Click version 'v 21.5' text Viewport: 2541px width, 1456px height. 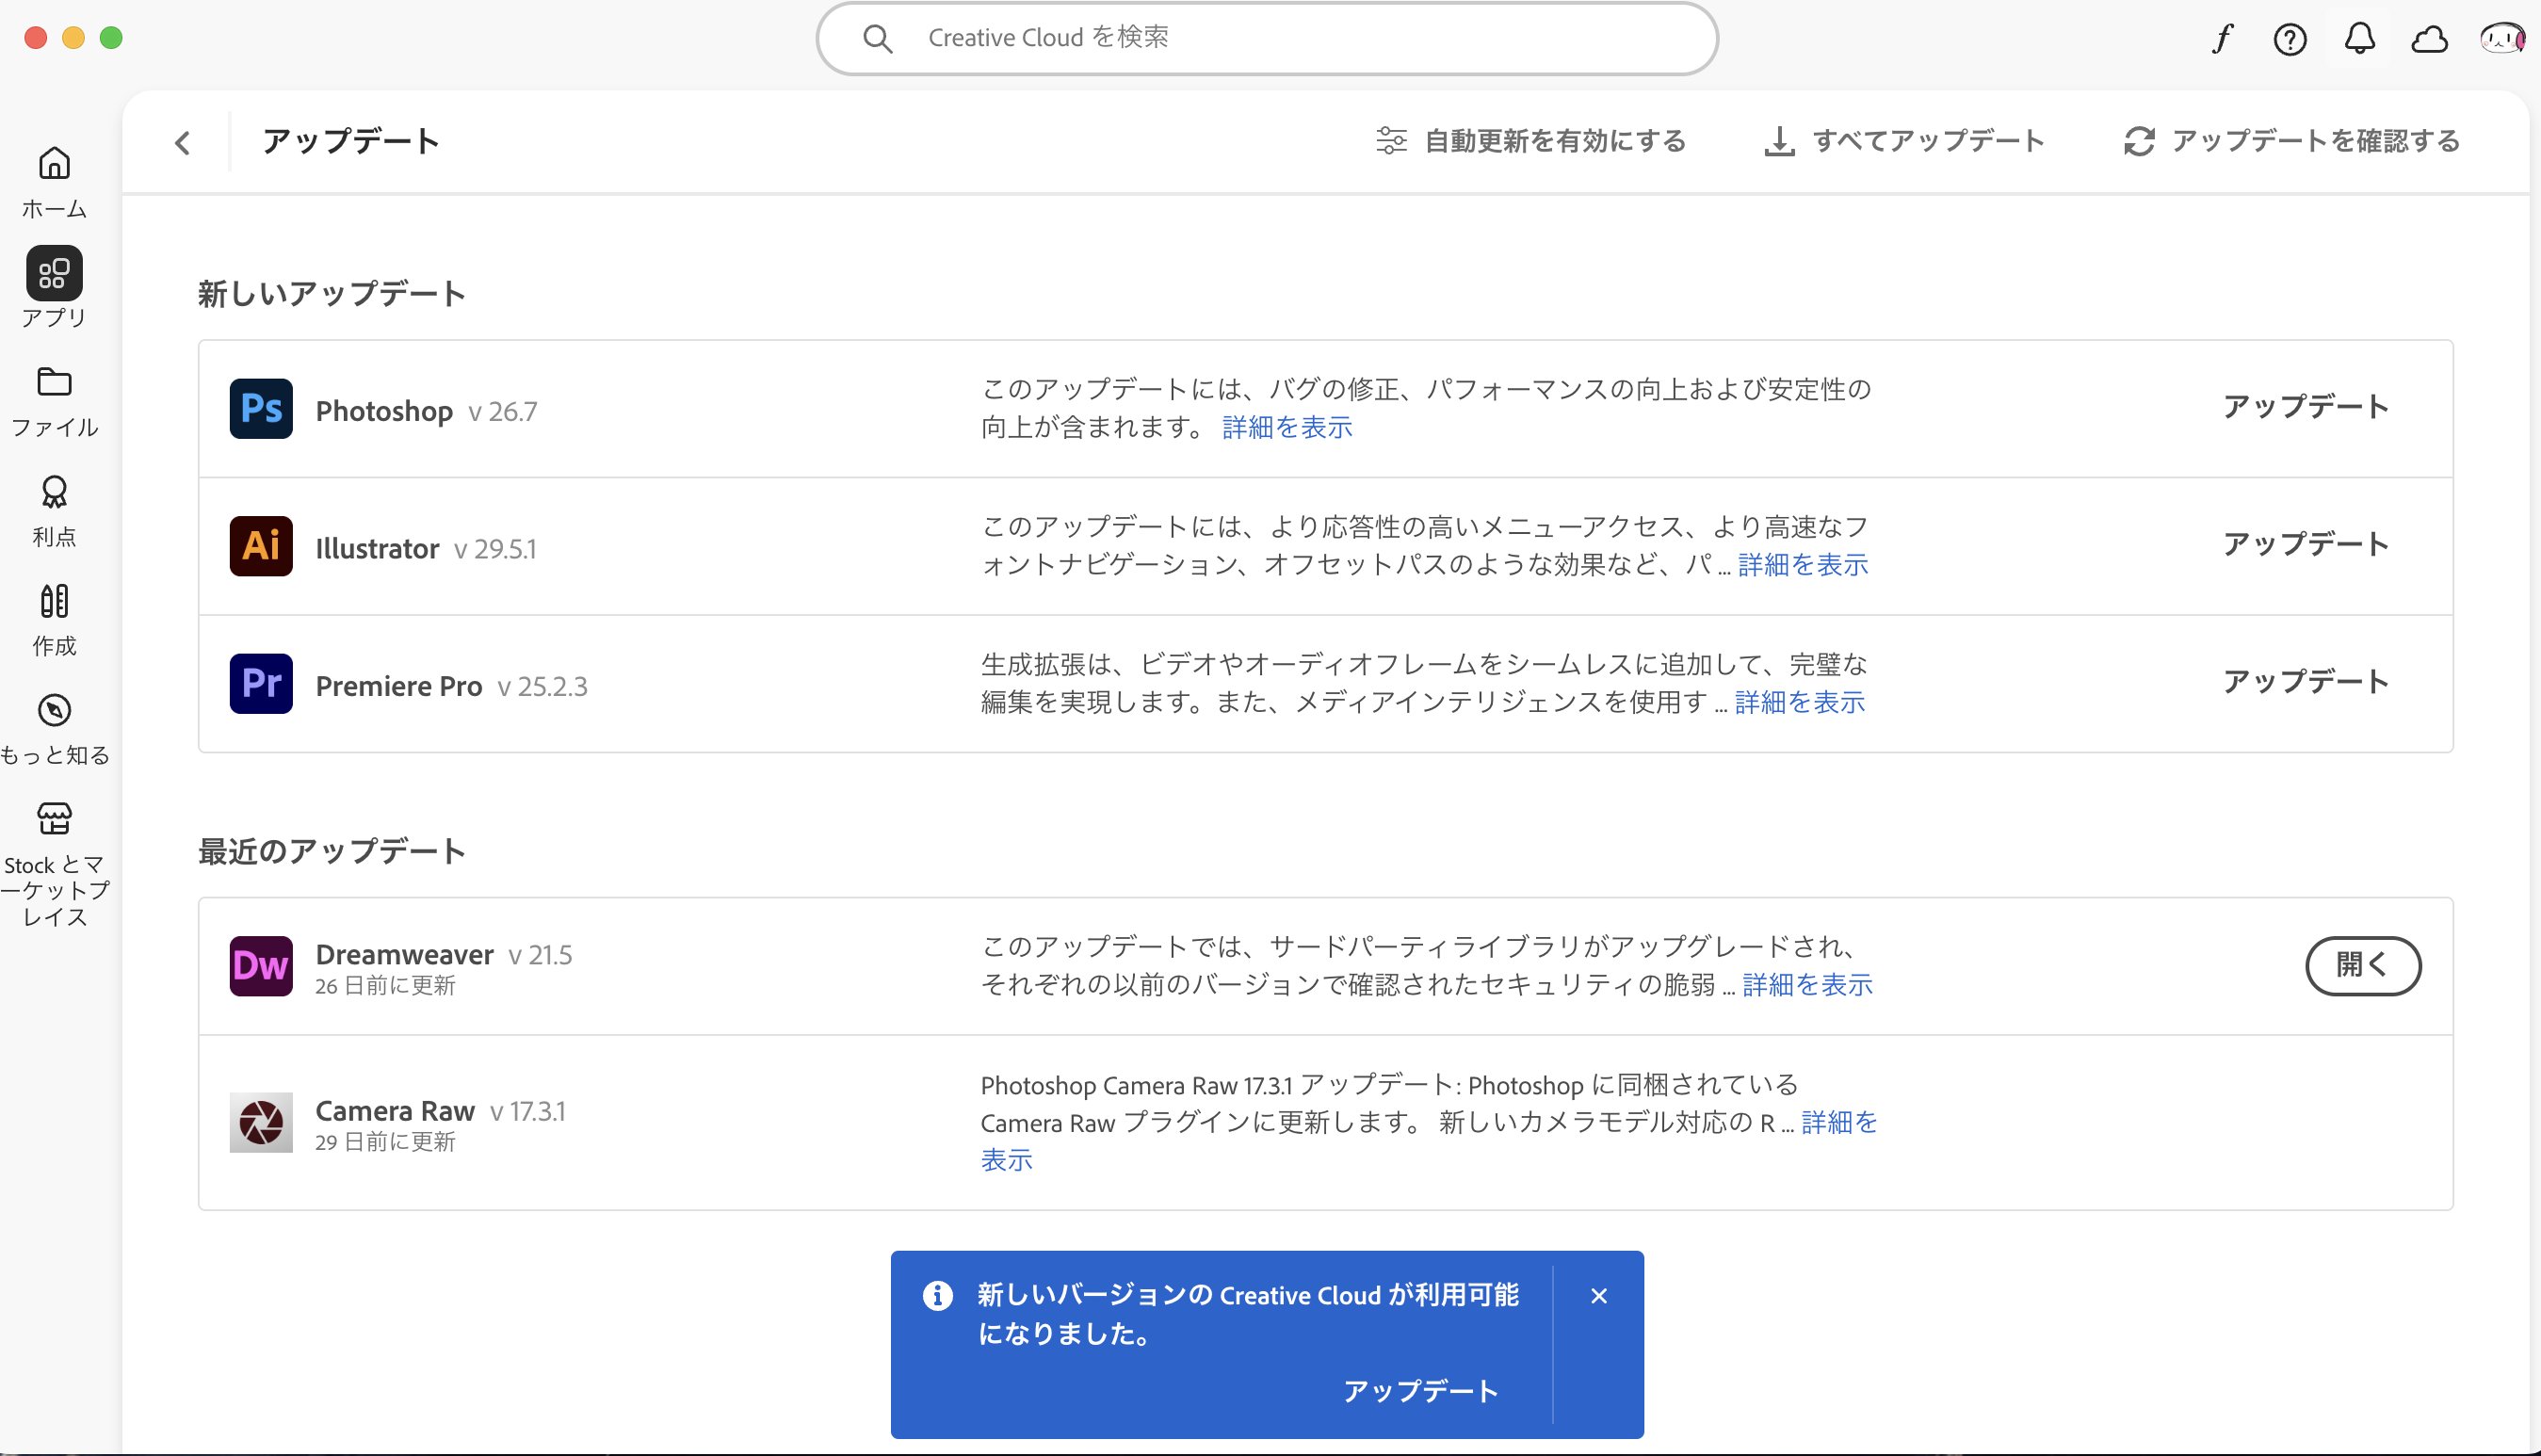pyautogui.click(x=540, y=955)
